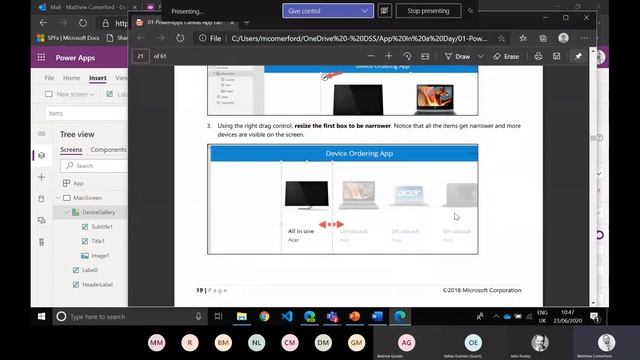
Task: Open Edge settings and more menu
Action: coord(584,38)
